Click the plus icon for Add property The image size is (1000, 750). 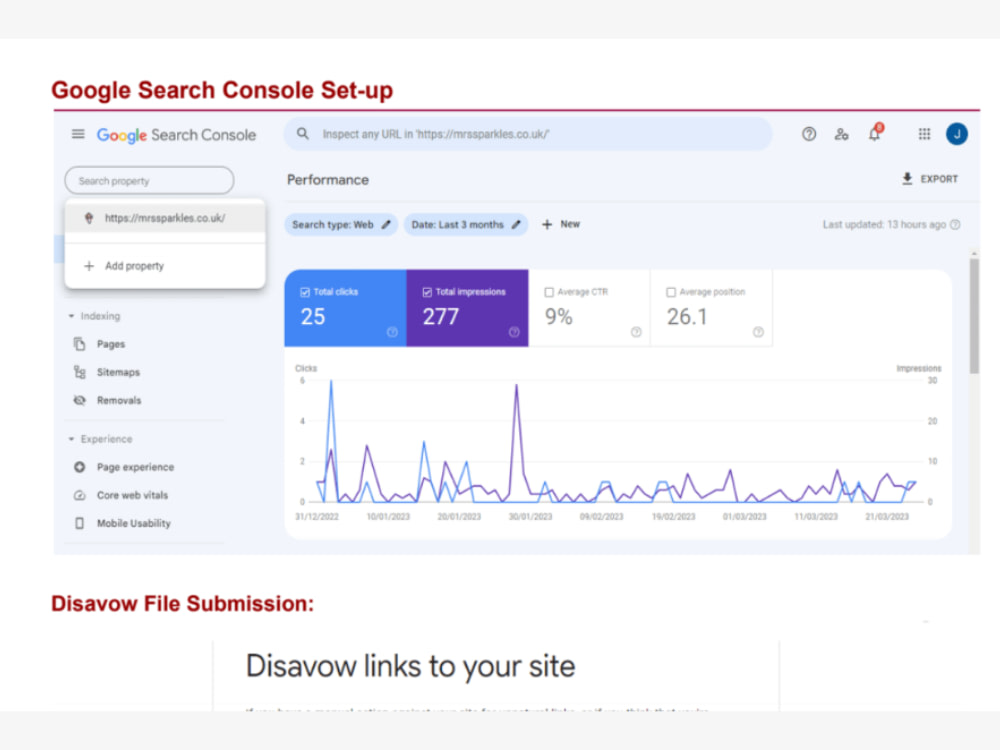point(89,266)
